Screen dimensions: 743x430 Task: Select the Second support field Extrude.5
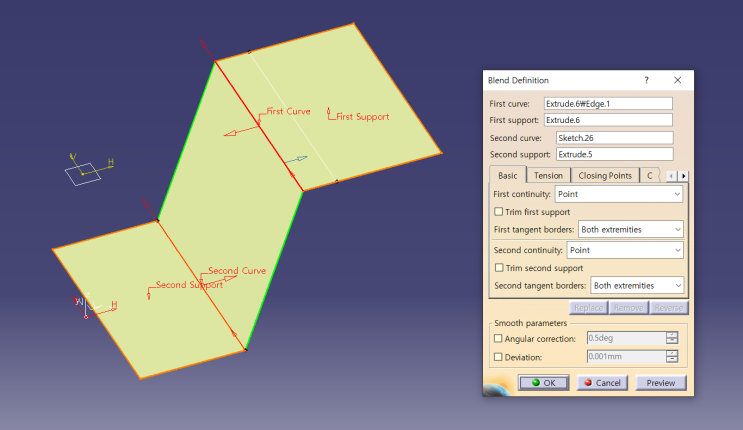615,154
